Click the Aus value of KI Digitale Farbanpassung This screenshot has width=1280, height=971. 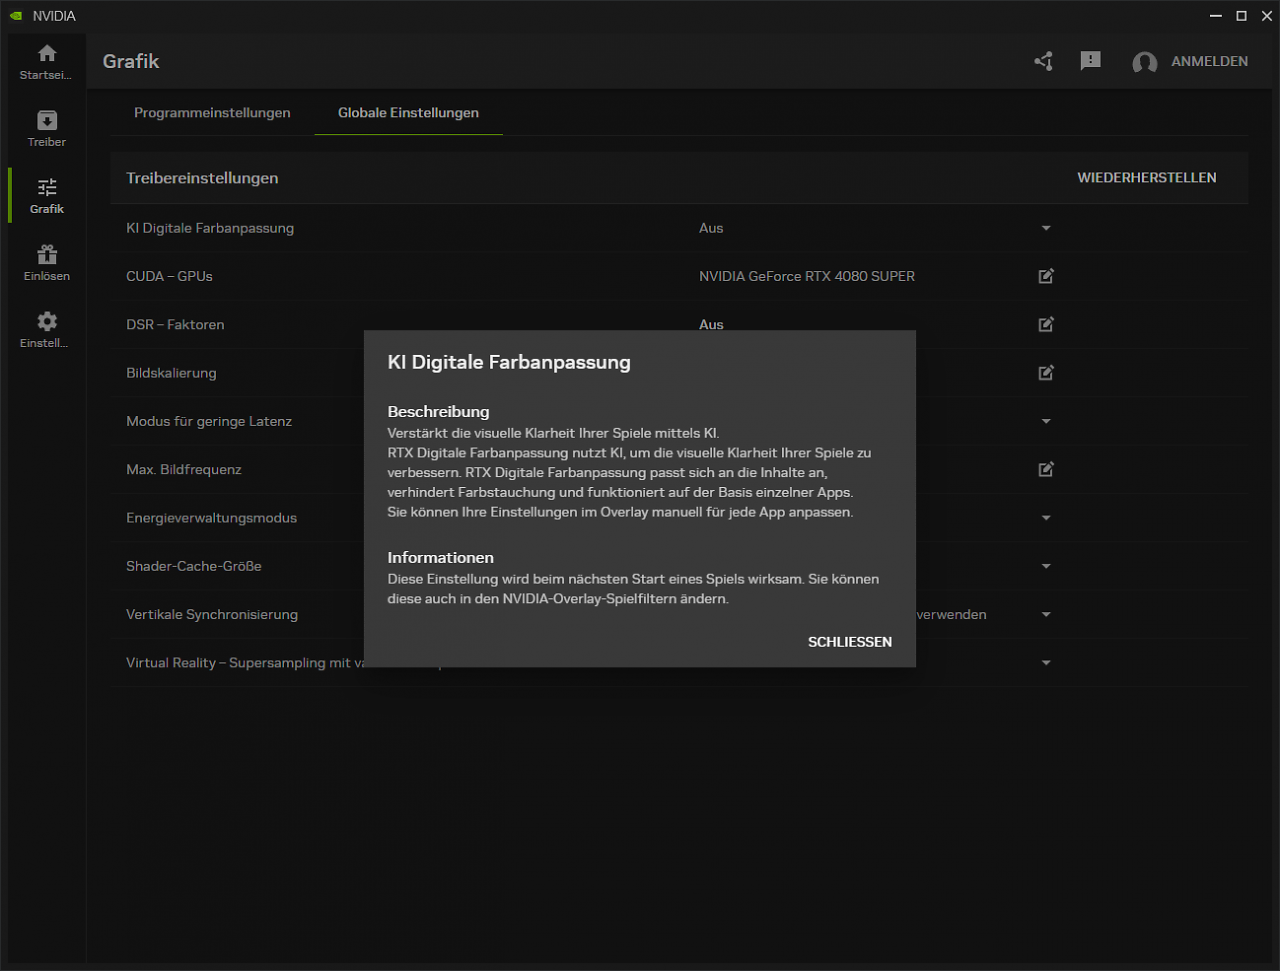711,228
